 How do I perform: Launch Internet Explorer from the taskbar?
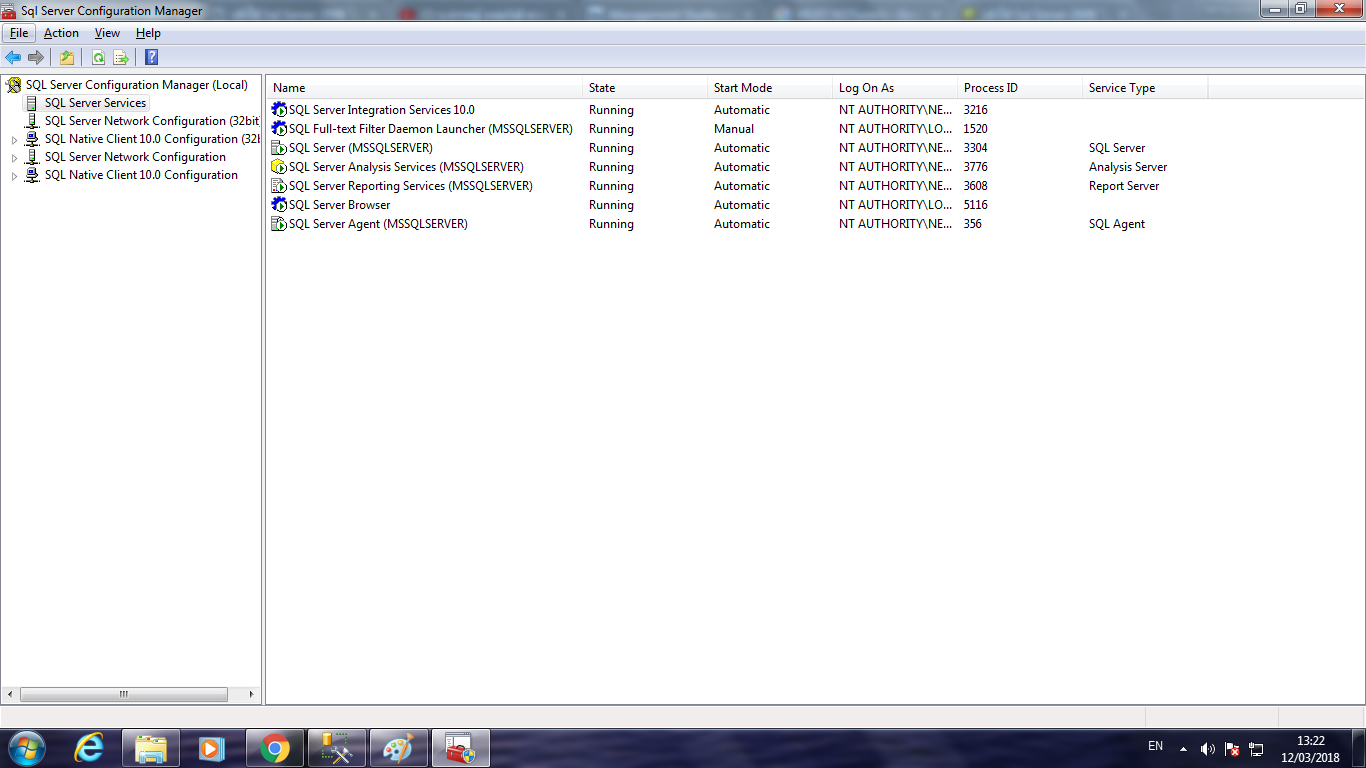(x=90, y=748)
